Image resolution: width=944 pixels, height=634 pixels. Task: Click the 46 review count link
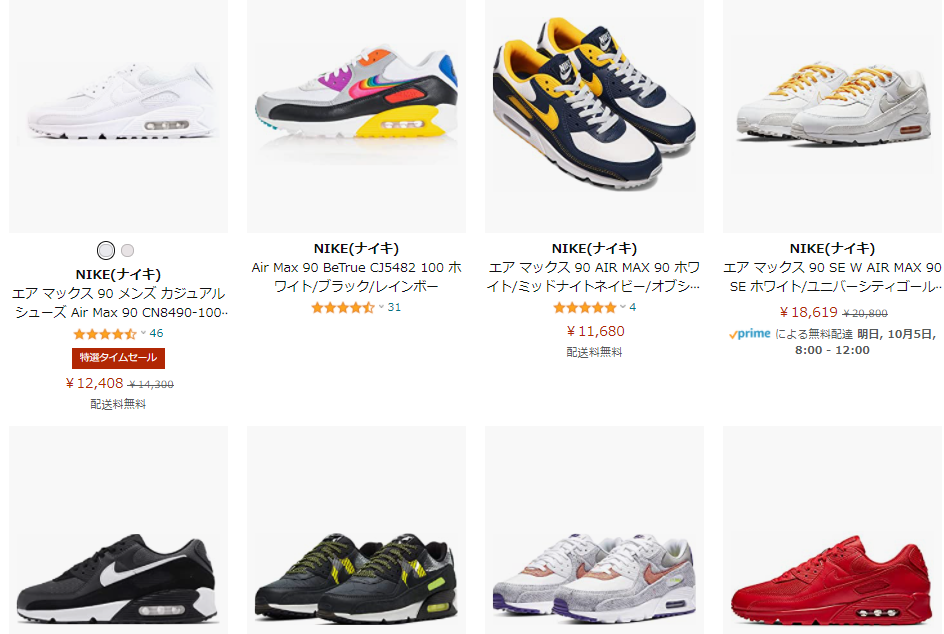pos(157,333)
